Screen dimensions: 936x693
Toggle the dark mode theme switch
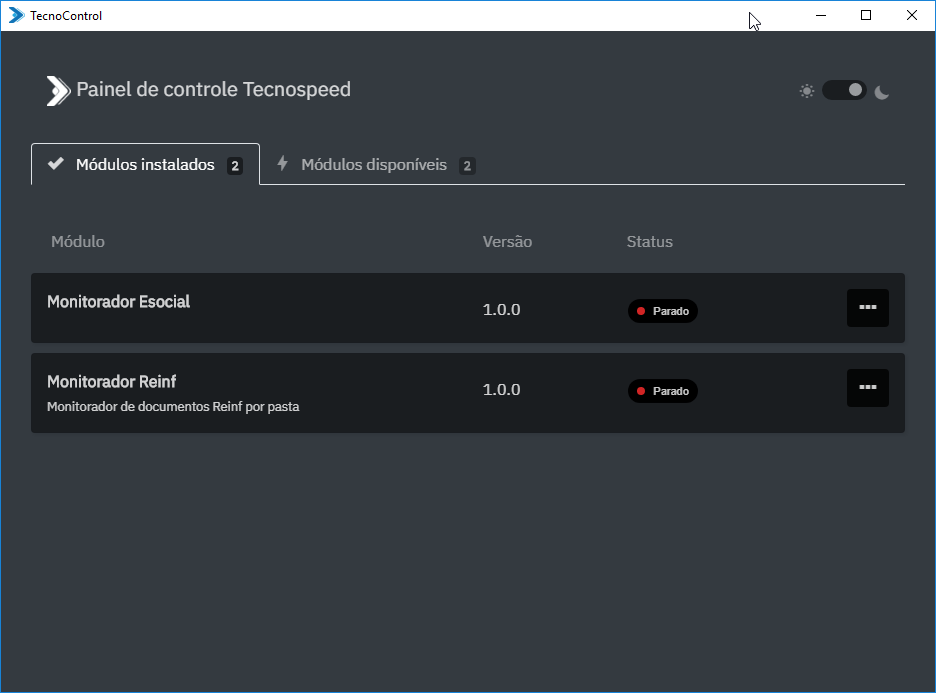[x=844, y=91]
